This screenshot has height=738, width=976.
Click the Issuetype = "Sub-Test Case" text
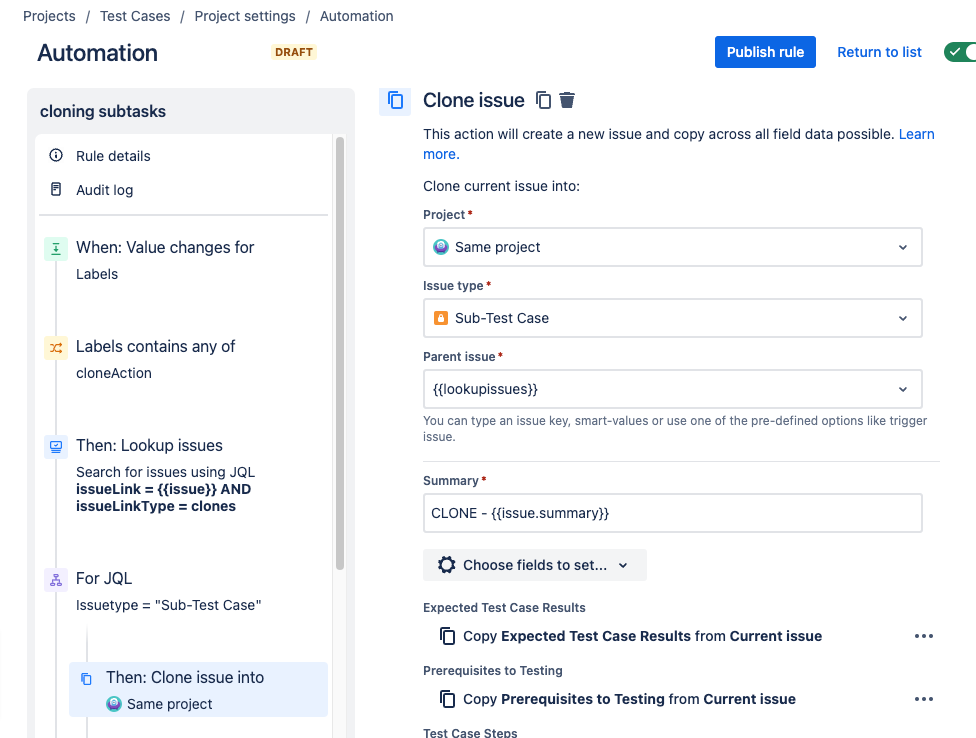169,605
